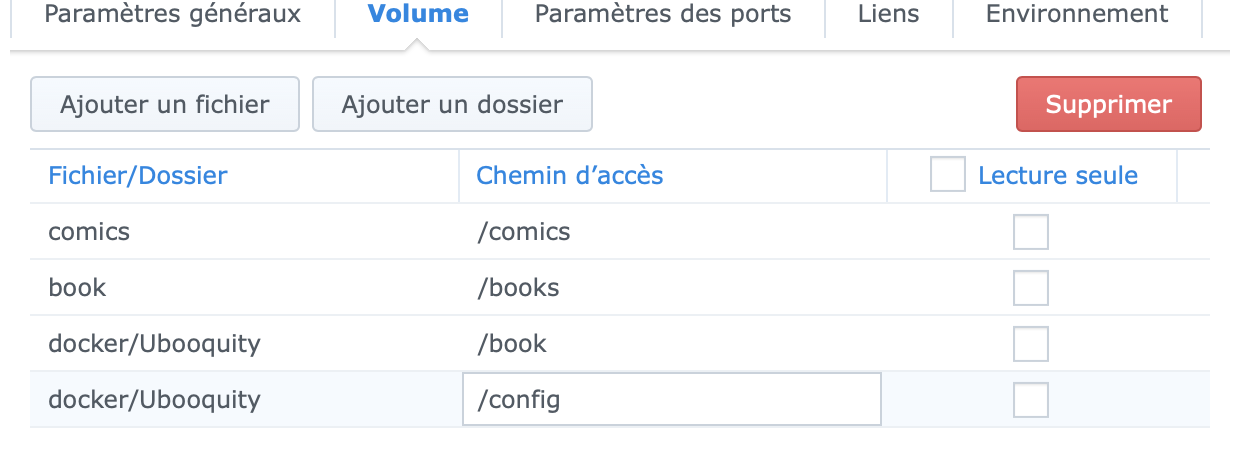Check read-only for the /books path row

pos(1031,288)
